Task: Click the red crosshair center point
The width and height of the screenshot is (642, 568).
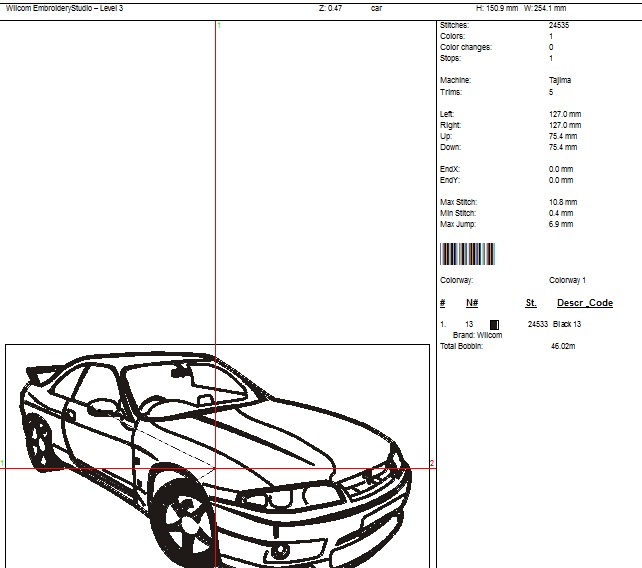Action: pos(217,467)
